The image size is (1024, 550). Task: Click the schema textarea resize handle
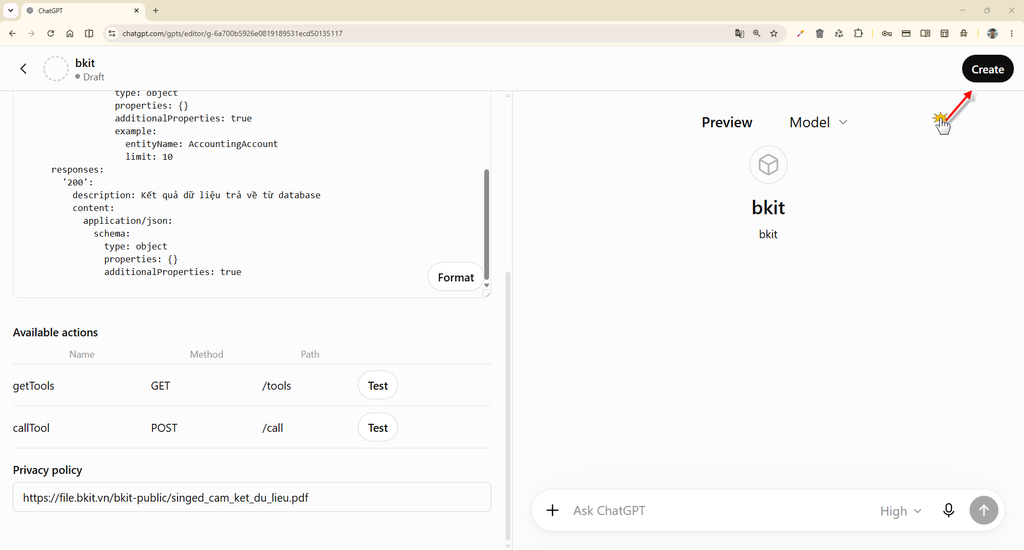tap(487, 294)
